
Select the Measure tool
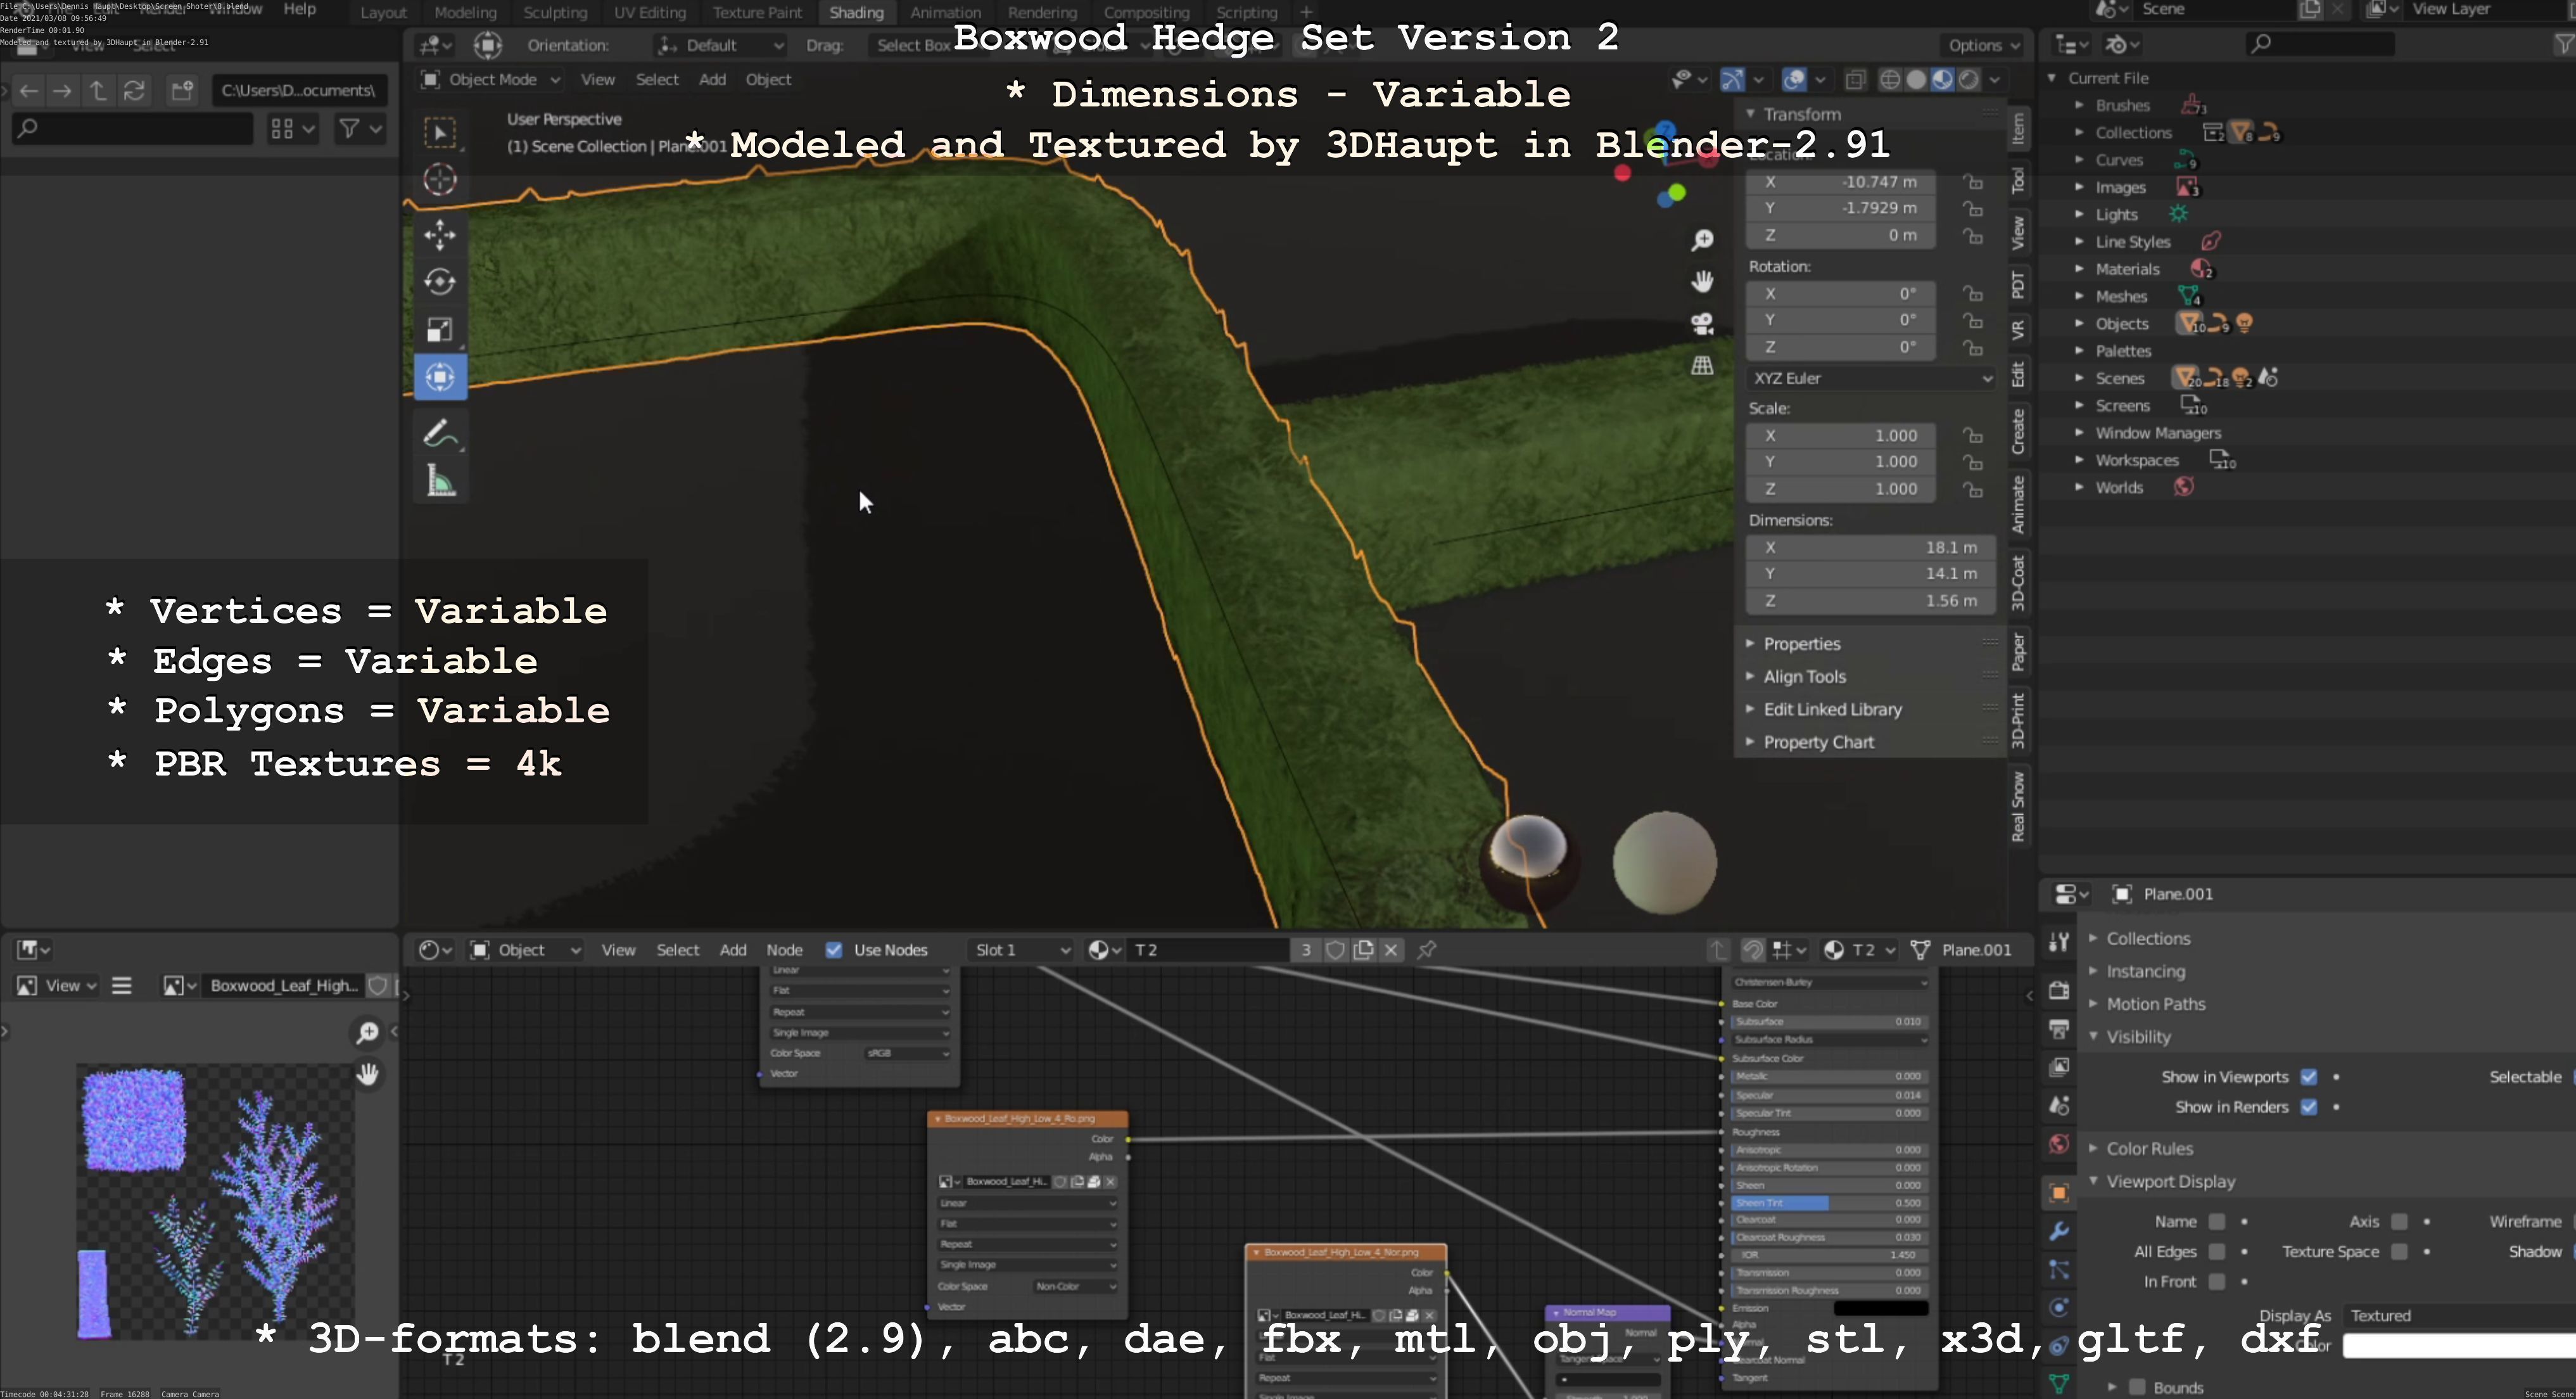pos(440,482)
